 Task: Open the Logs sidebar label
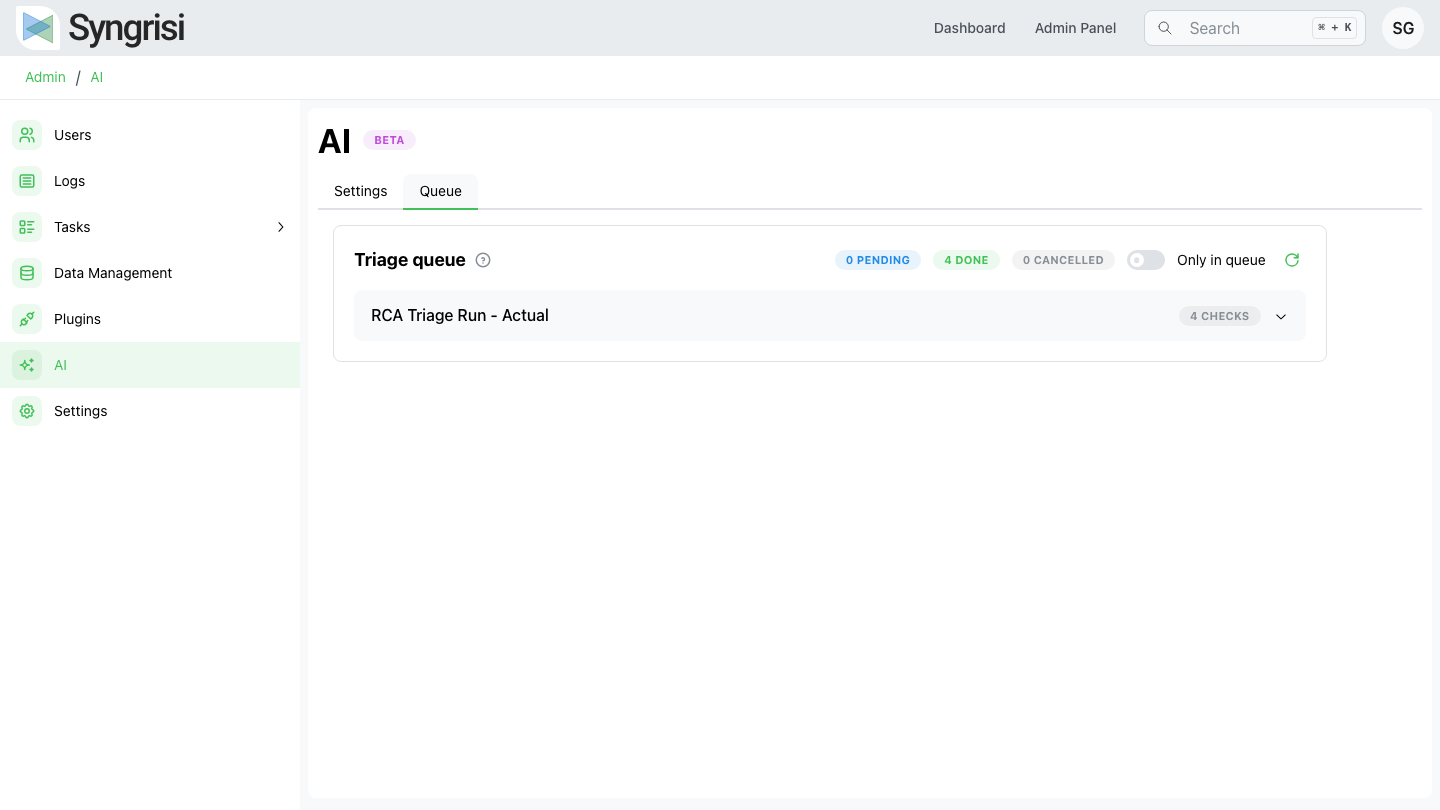tap(69, 181)
